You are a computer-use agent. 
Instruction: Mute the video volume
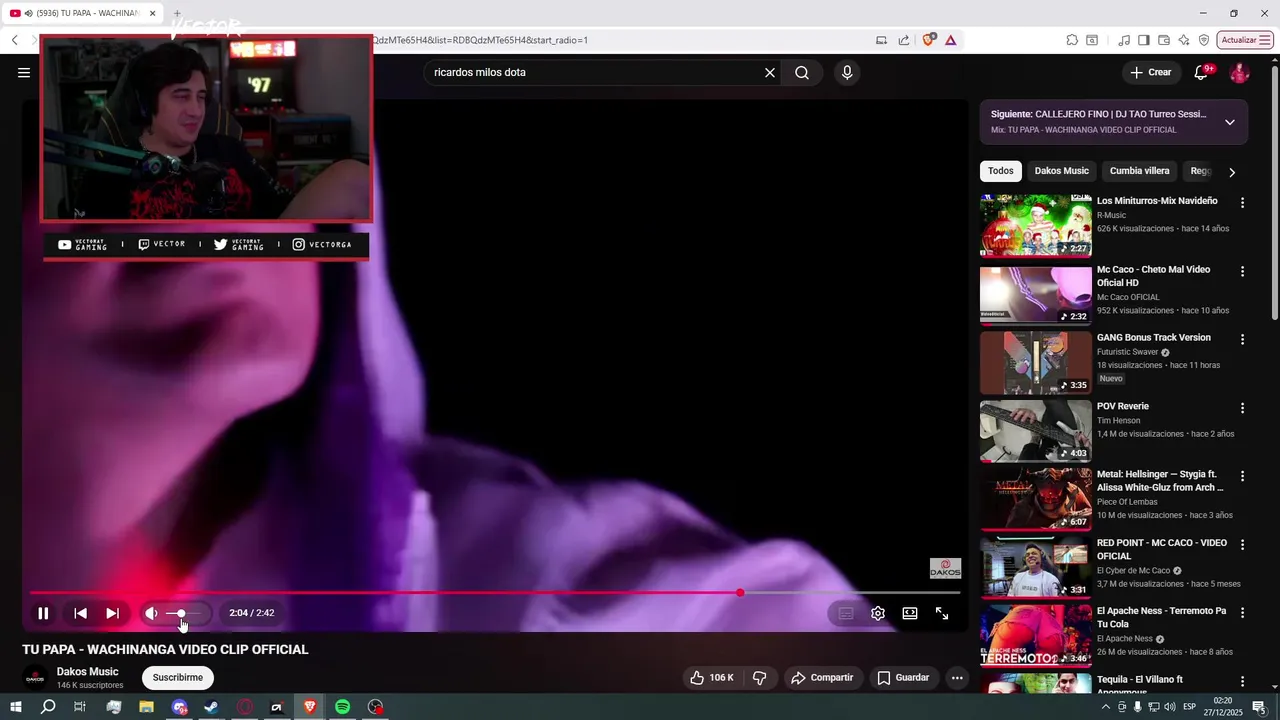[151, 613]
